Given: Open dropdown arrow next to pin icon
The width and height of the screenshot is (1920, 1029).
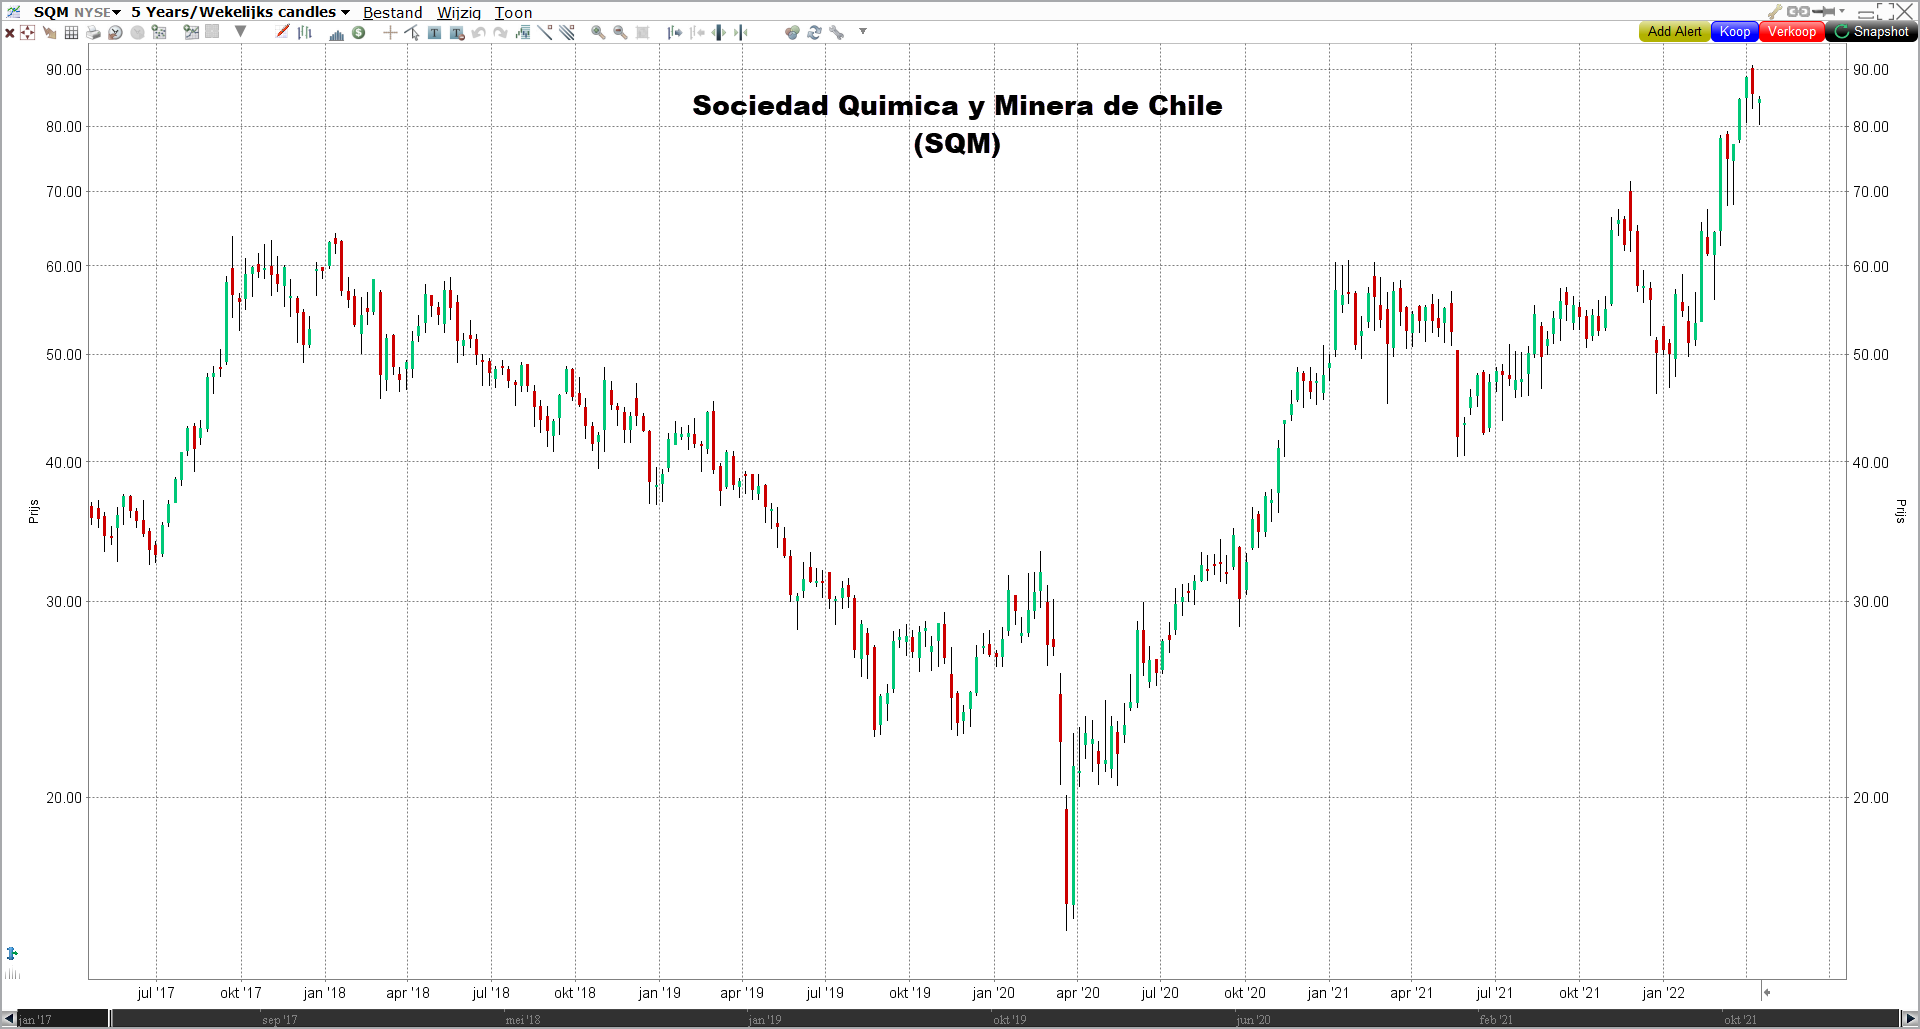Looking at the screenshot, I should point(1842,11).
